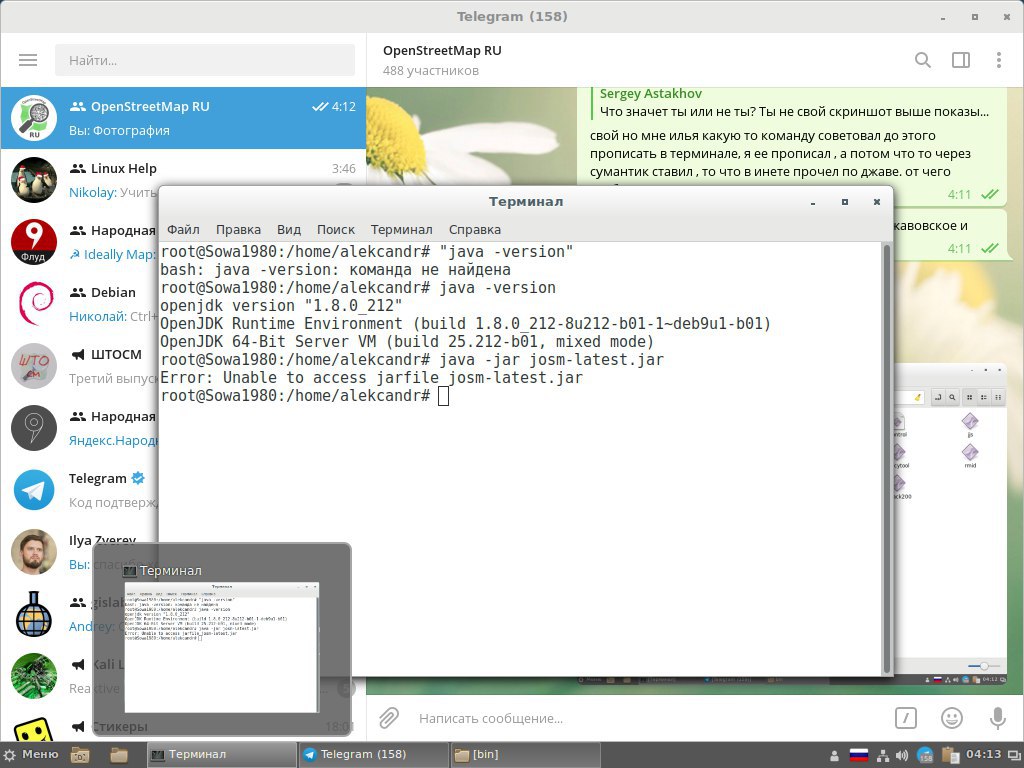Open the Поиск menu in Терминал
Image resolution: width=1024 pixels, height=768 pixels.
[x=336, y=229]
